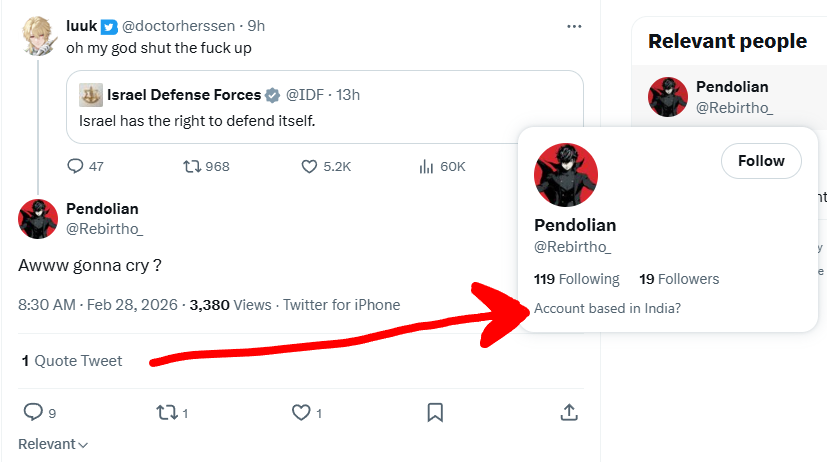Click the 968 retweets icon

point(192,166)
